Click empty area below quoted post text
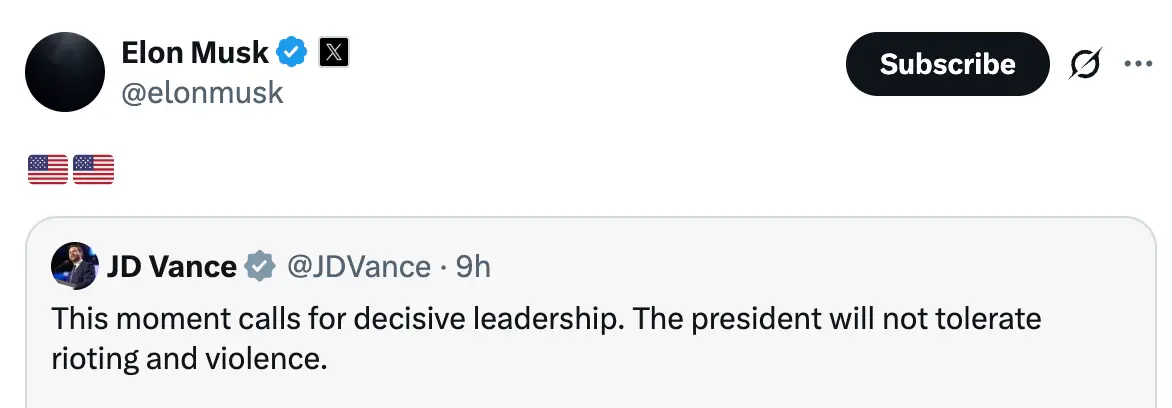Screen dimensions: 1172x408 click(600, 392)
